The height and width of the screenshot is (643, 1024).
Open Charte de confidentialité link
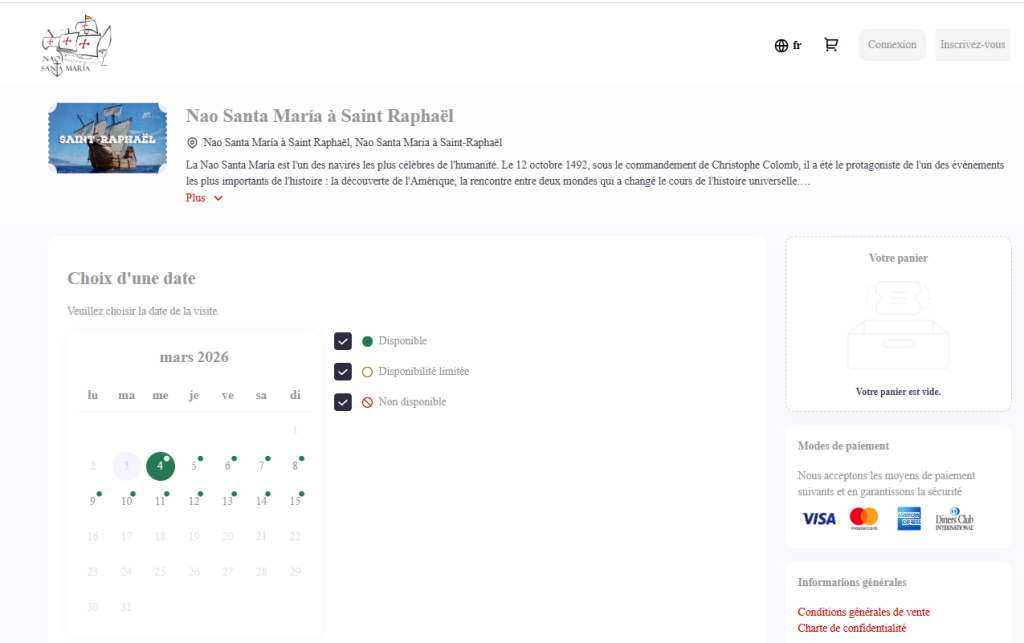pyautogui.click(x=851, y=628)
